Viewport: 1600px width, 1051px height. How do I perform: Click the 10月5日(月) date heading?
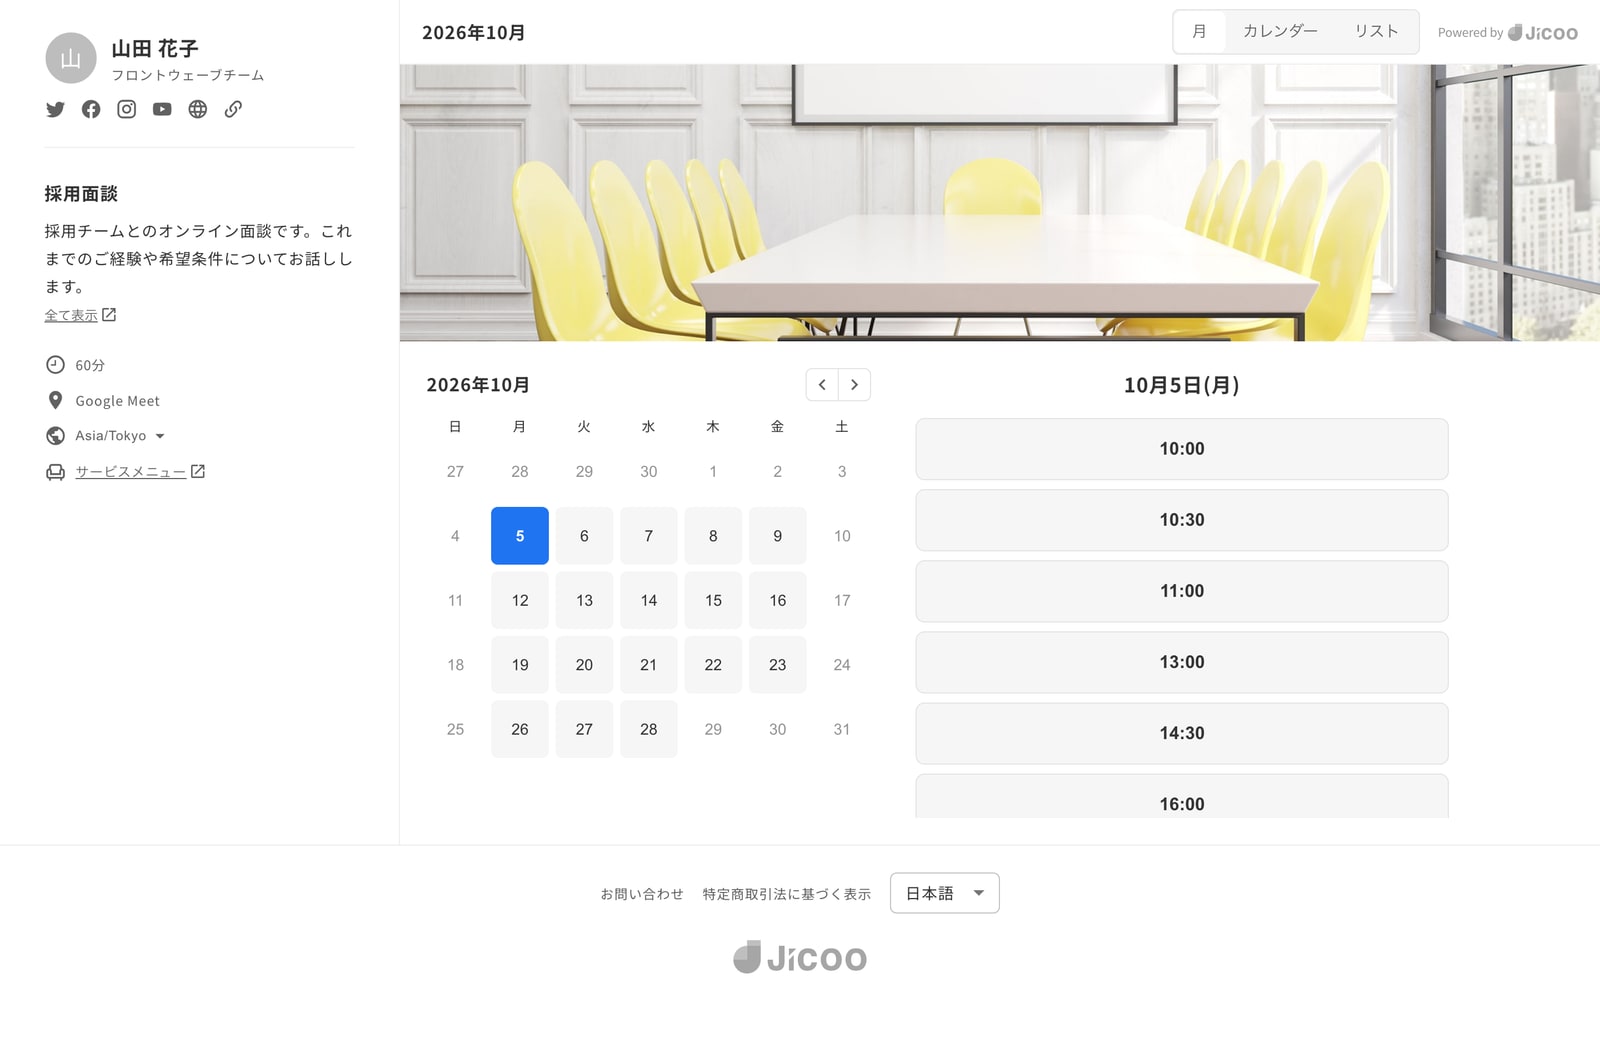1182,385
